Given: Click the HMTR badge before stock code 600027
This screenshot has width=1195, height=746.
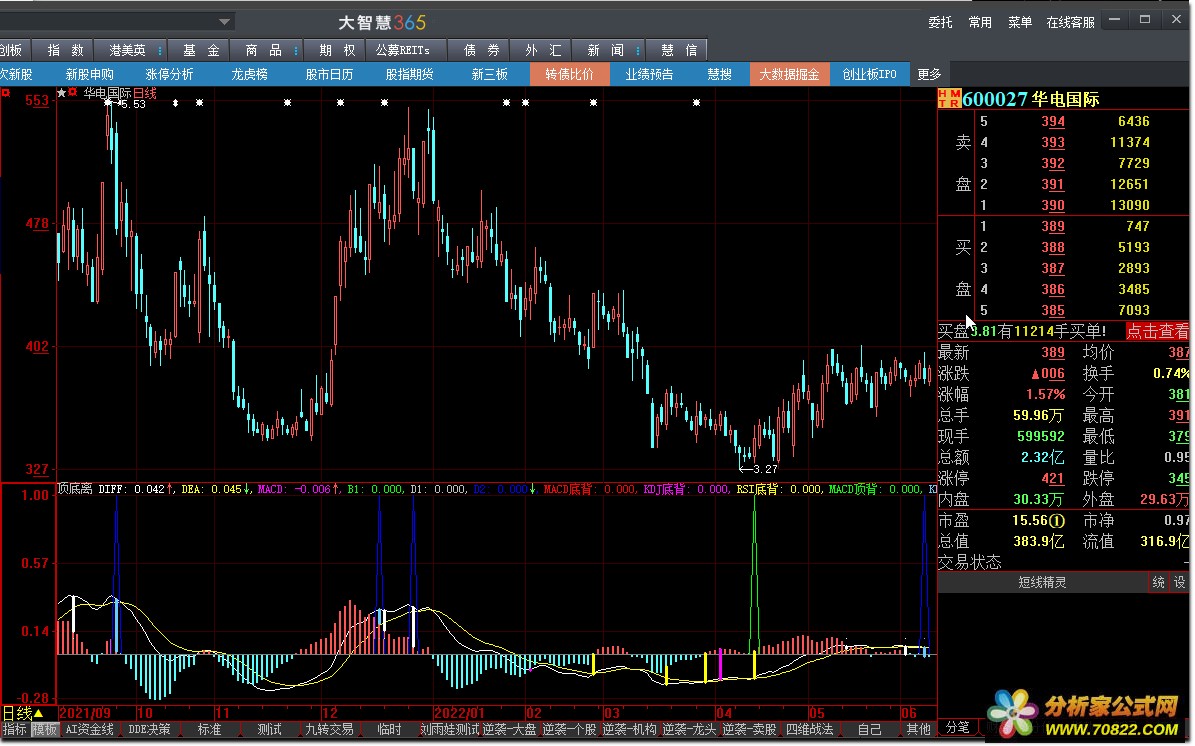Looking at the screenshot, I should 949,98.
